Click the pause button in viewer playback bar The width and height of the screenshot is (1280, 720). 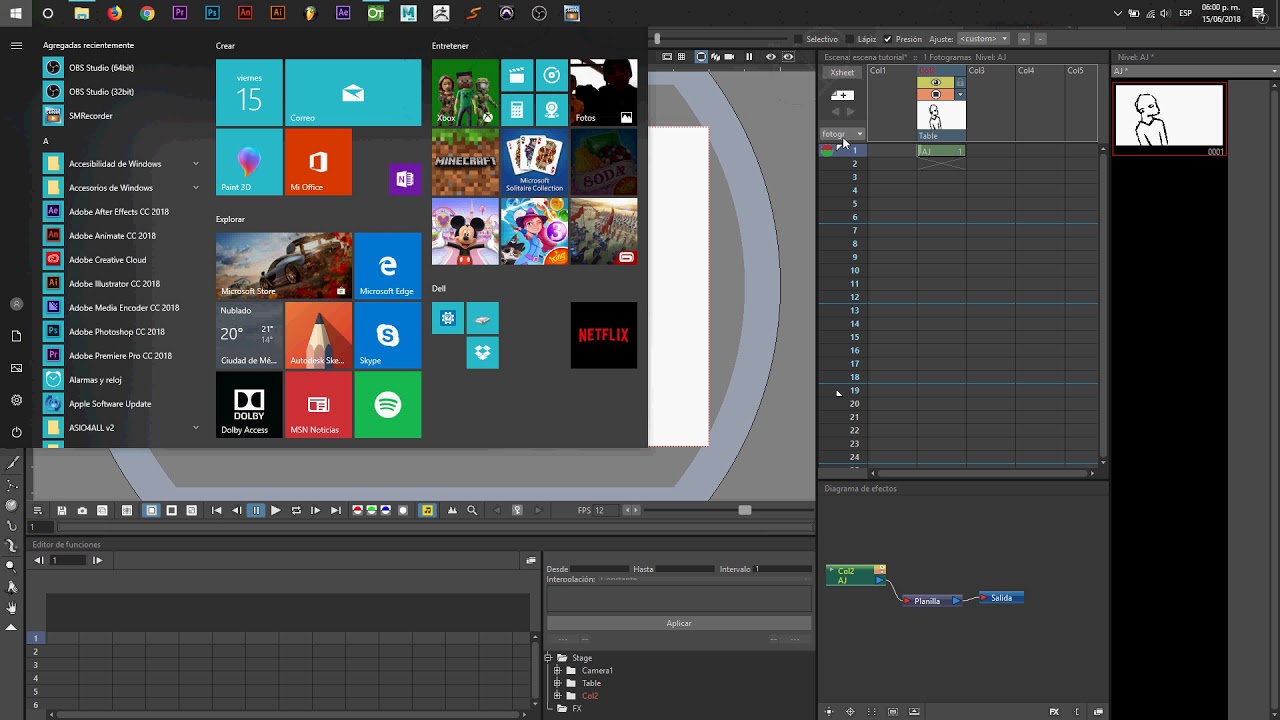[256, 510]
